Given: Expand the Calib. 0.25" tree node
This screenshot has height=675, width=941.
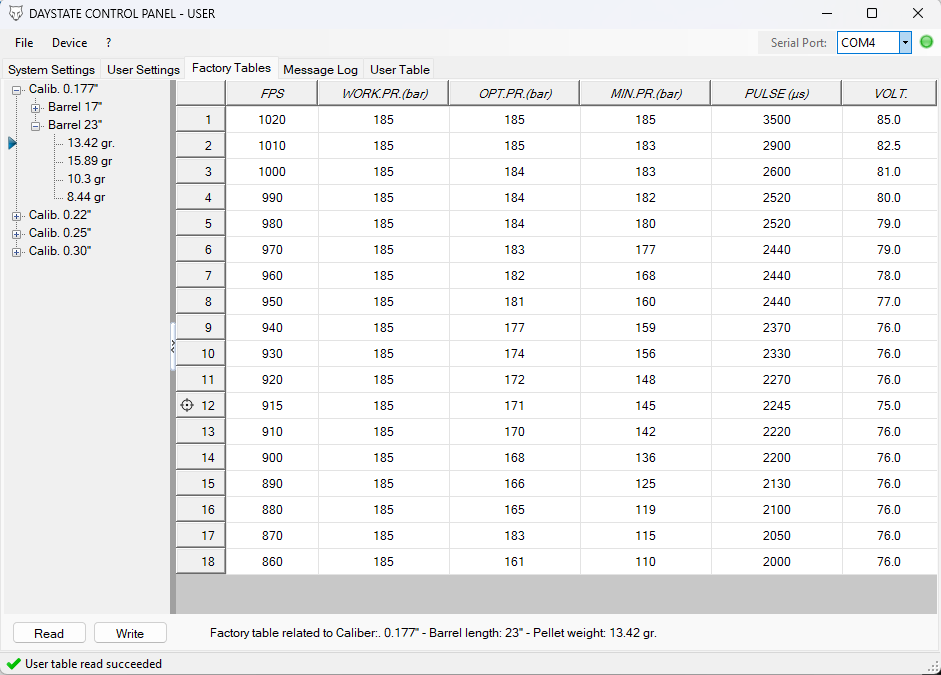Looking at the screenshot, I should click(16, 234).
